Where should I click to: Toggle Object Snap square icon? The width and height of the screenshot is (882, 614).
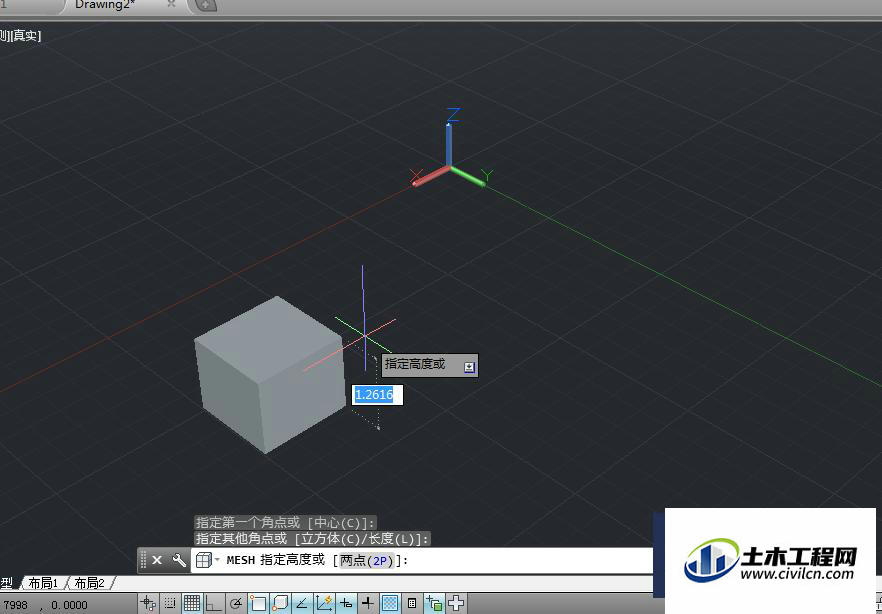(x=258, y=603)
